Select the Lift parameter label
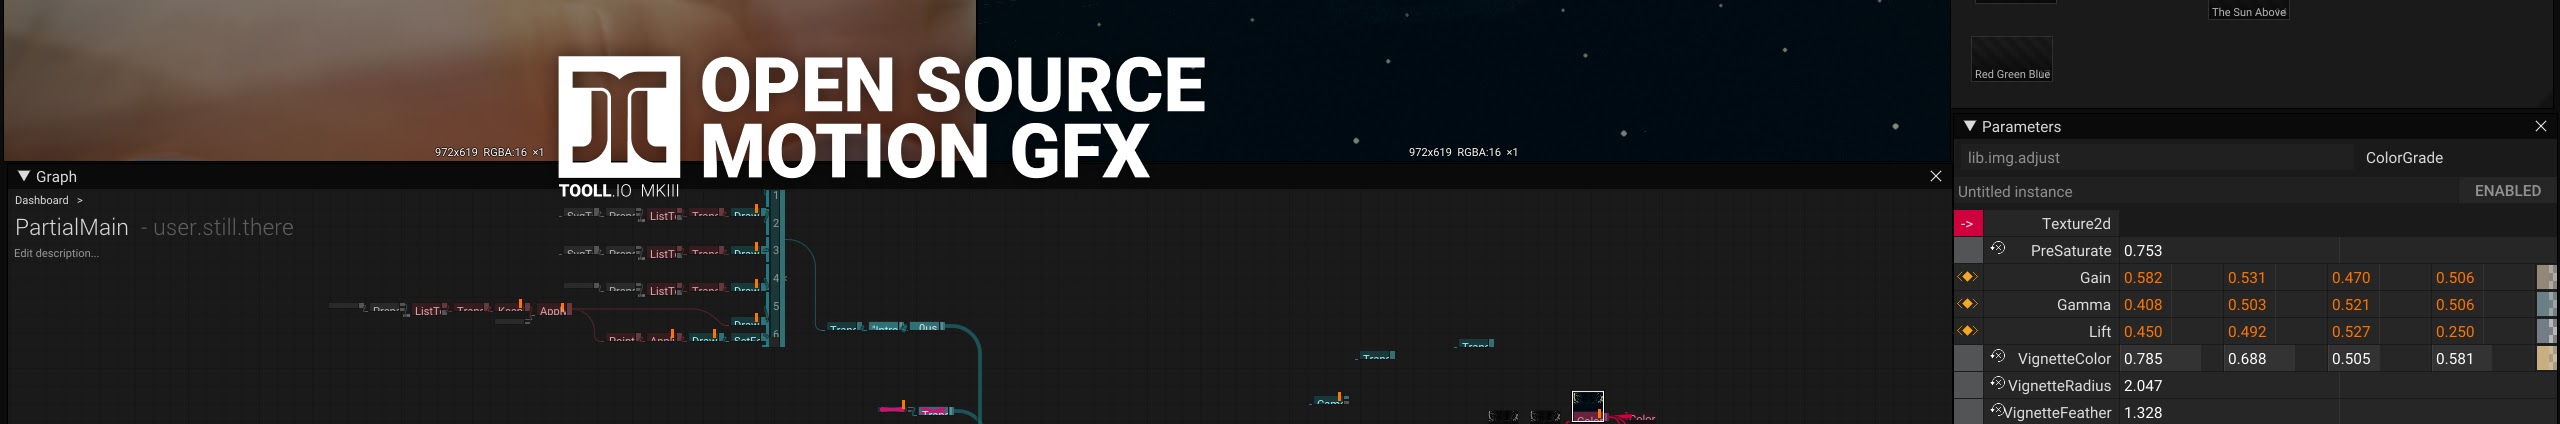Screen dimensions: 2560x424 point(2100,332)
